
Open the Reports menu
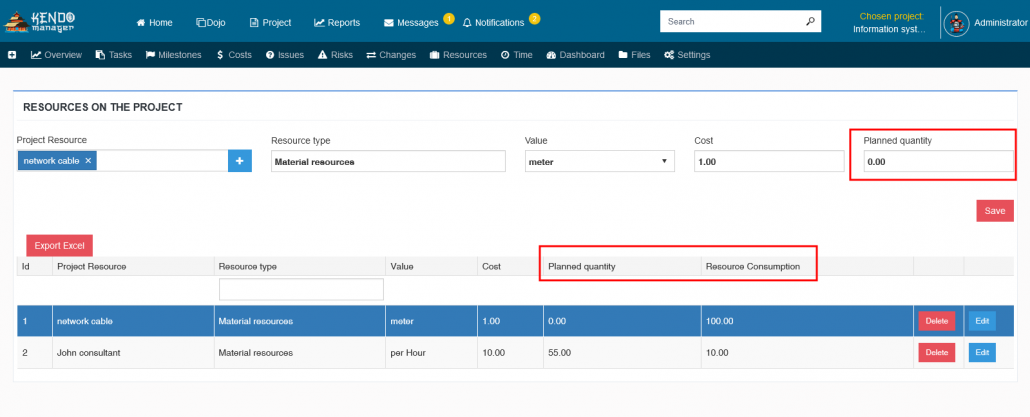coord(337,22)
